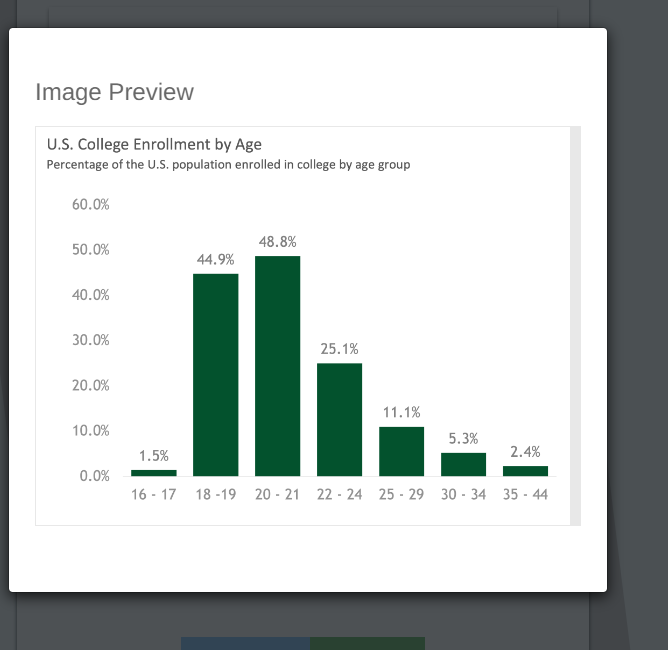668x650 pixels.
Task: Click the 10.0% y-axis label
Action: click(x=91, y=431)
